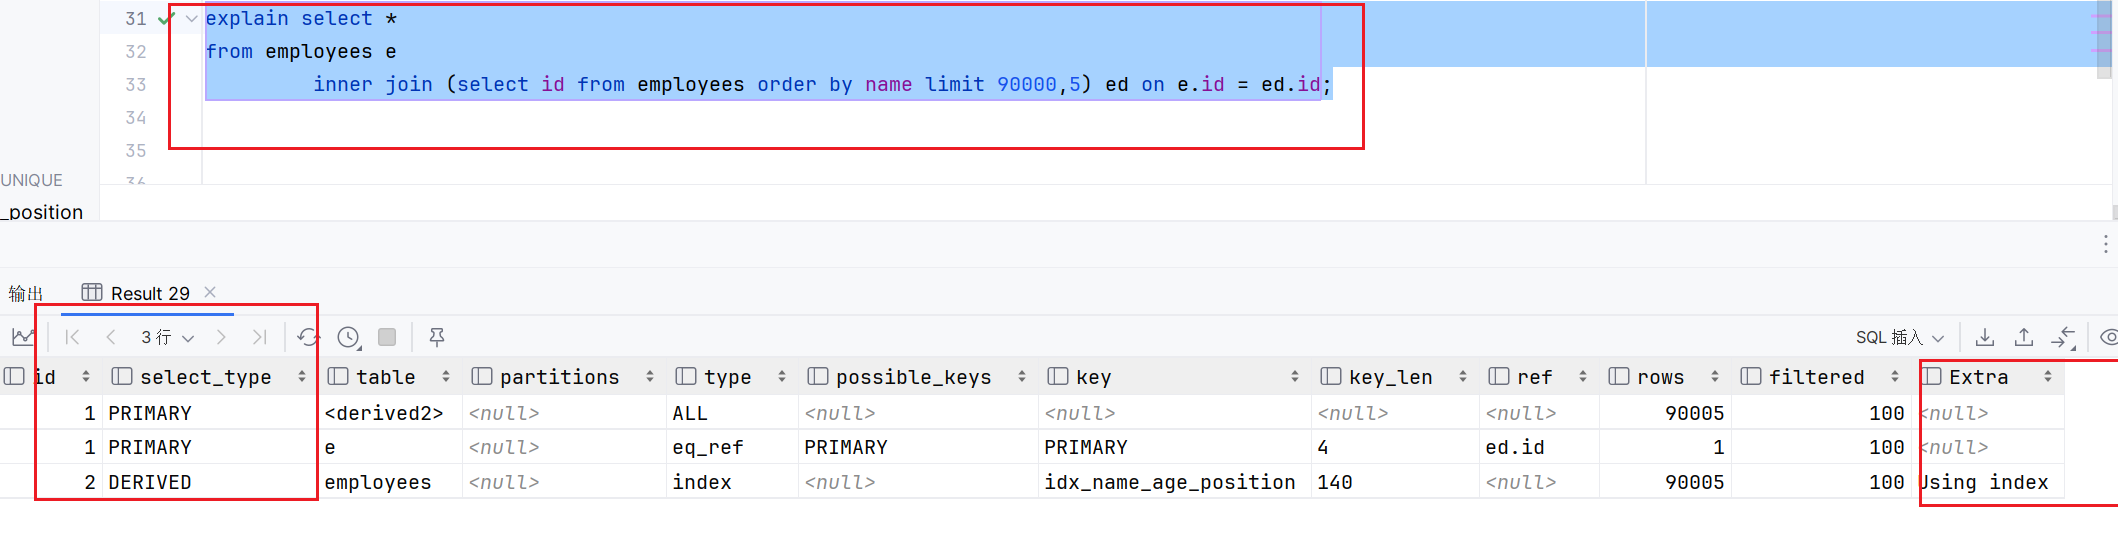Import data with the upload icon

coord(2024,338)
